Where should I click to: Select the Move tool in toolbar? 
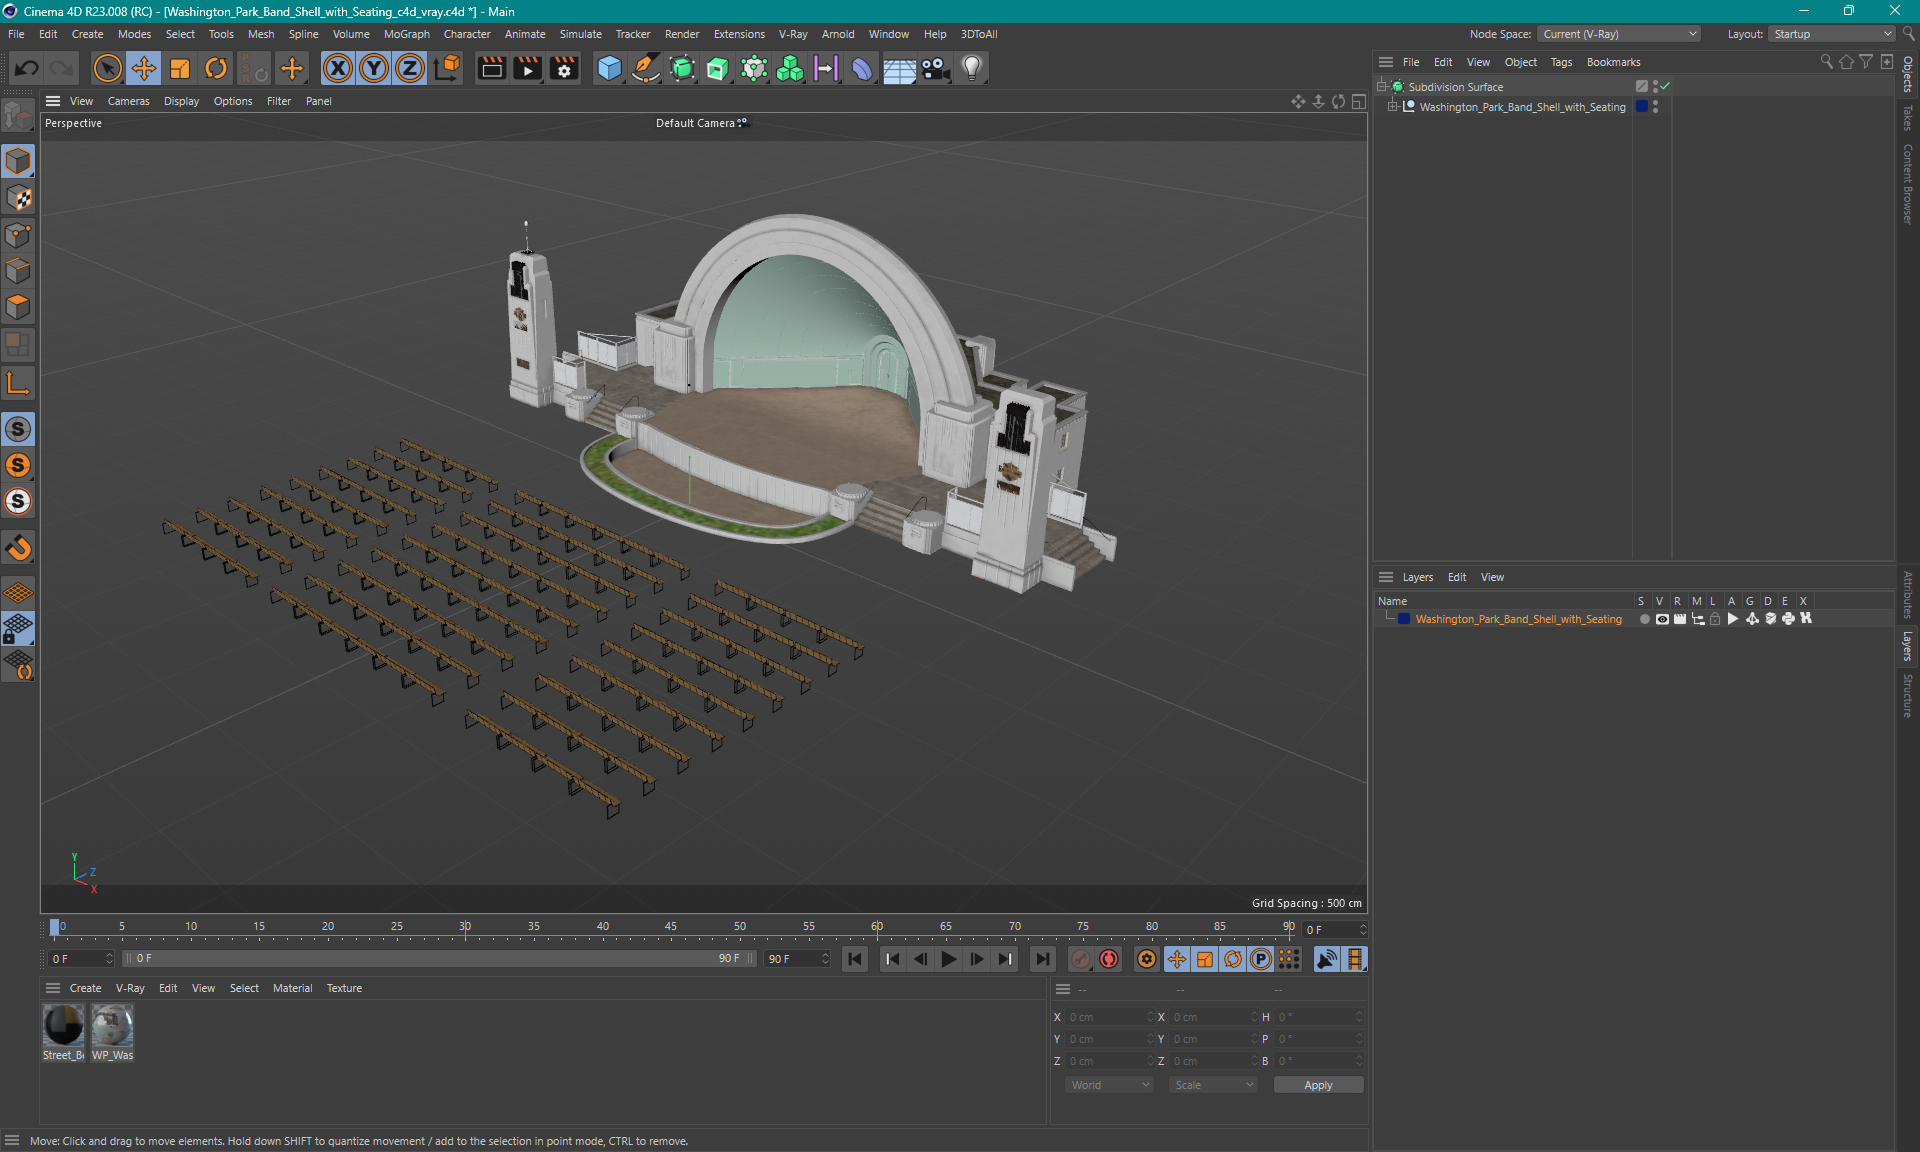coord(144,68)
